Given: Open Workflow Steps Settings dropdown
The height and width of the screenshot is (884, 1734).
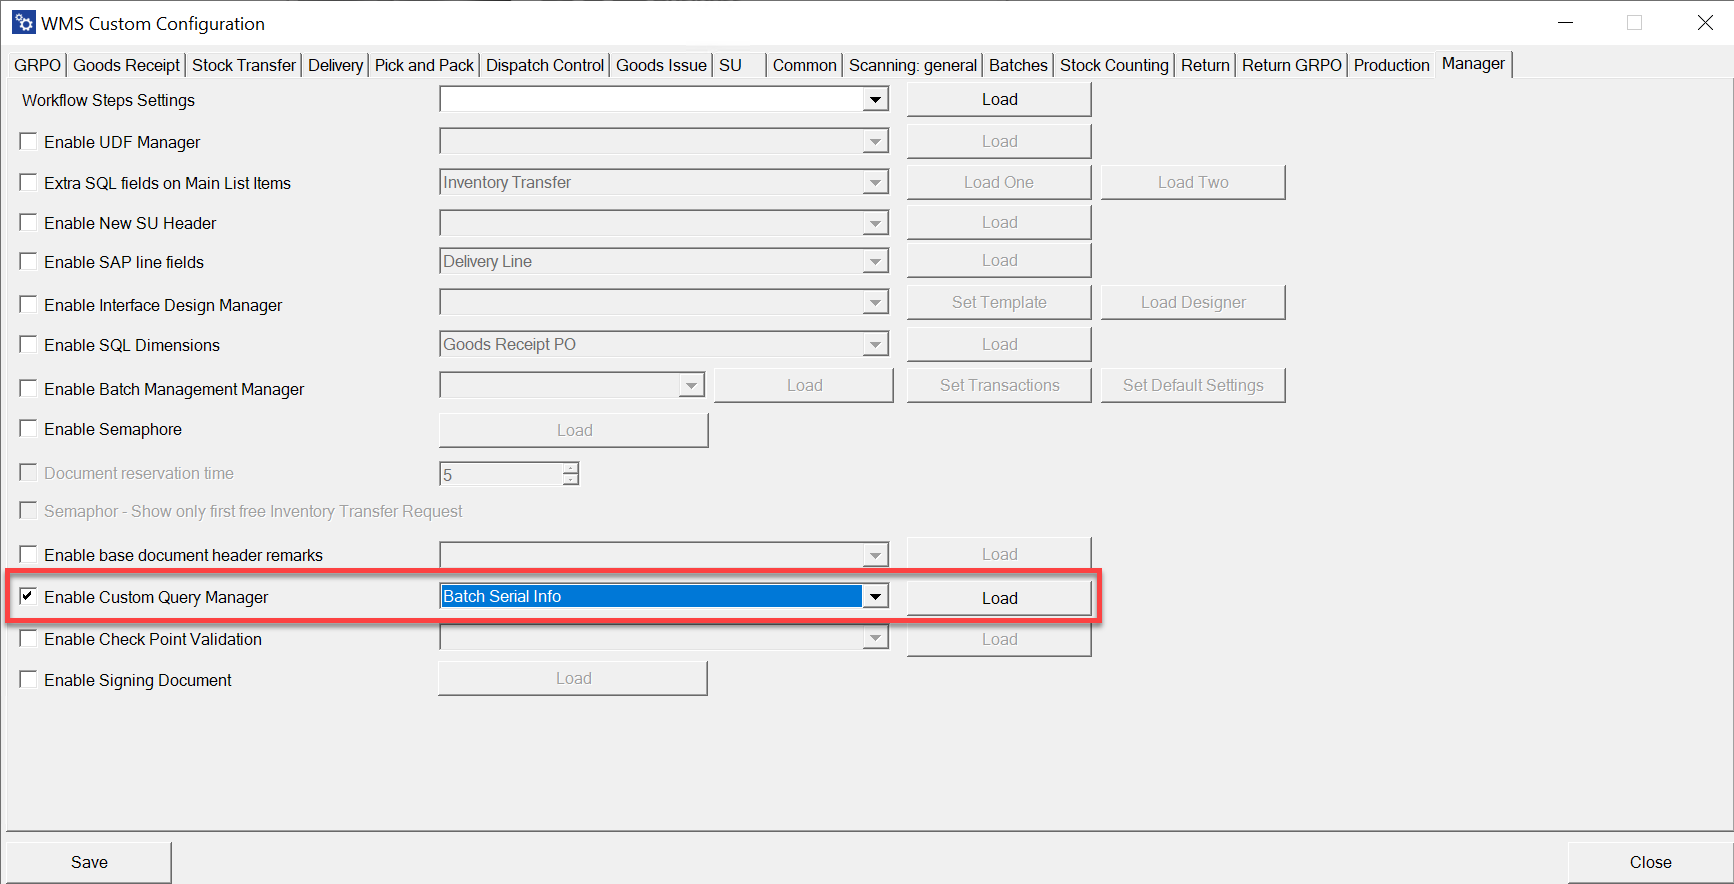Looking at the screenshot, I should click(875, 99).
